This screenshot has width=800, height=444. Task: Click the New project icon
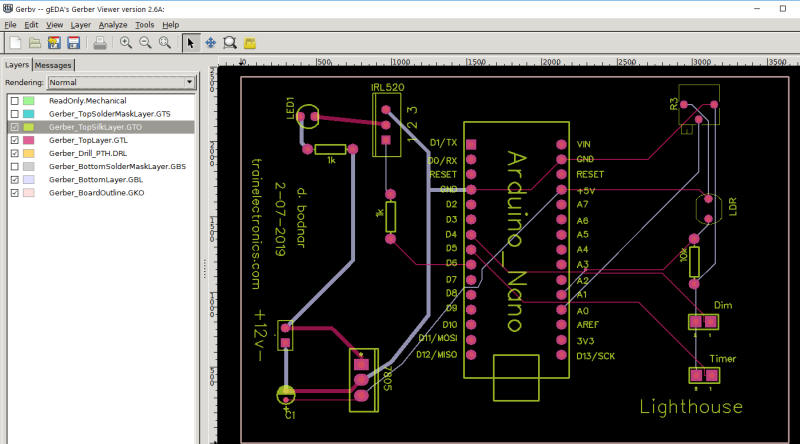pos(15,43)
